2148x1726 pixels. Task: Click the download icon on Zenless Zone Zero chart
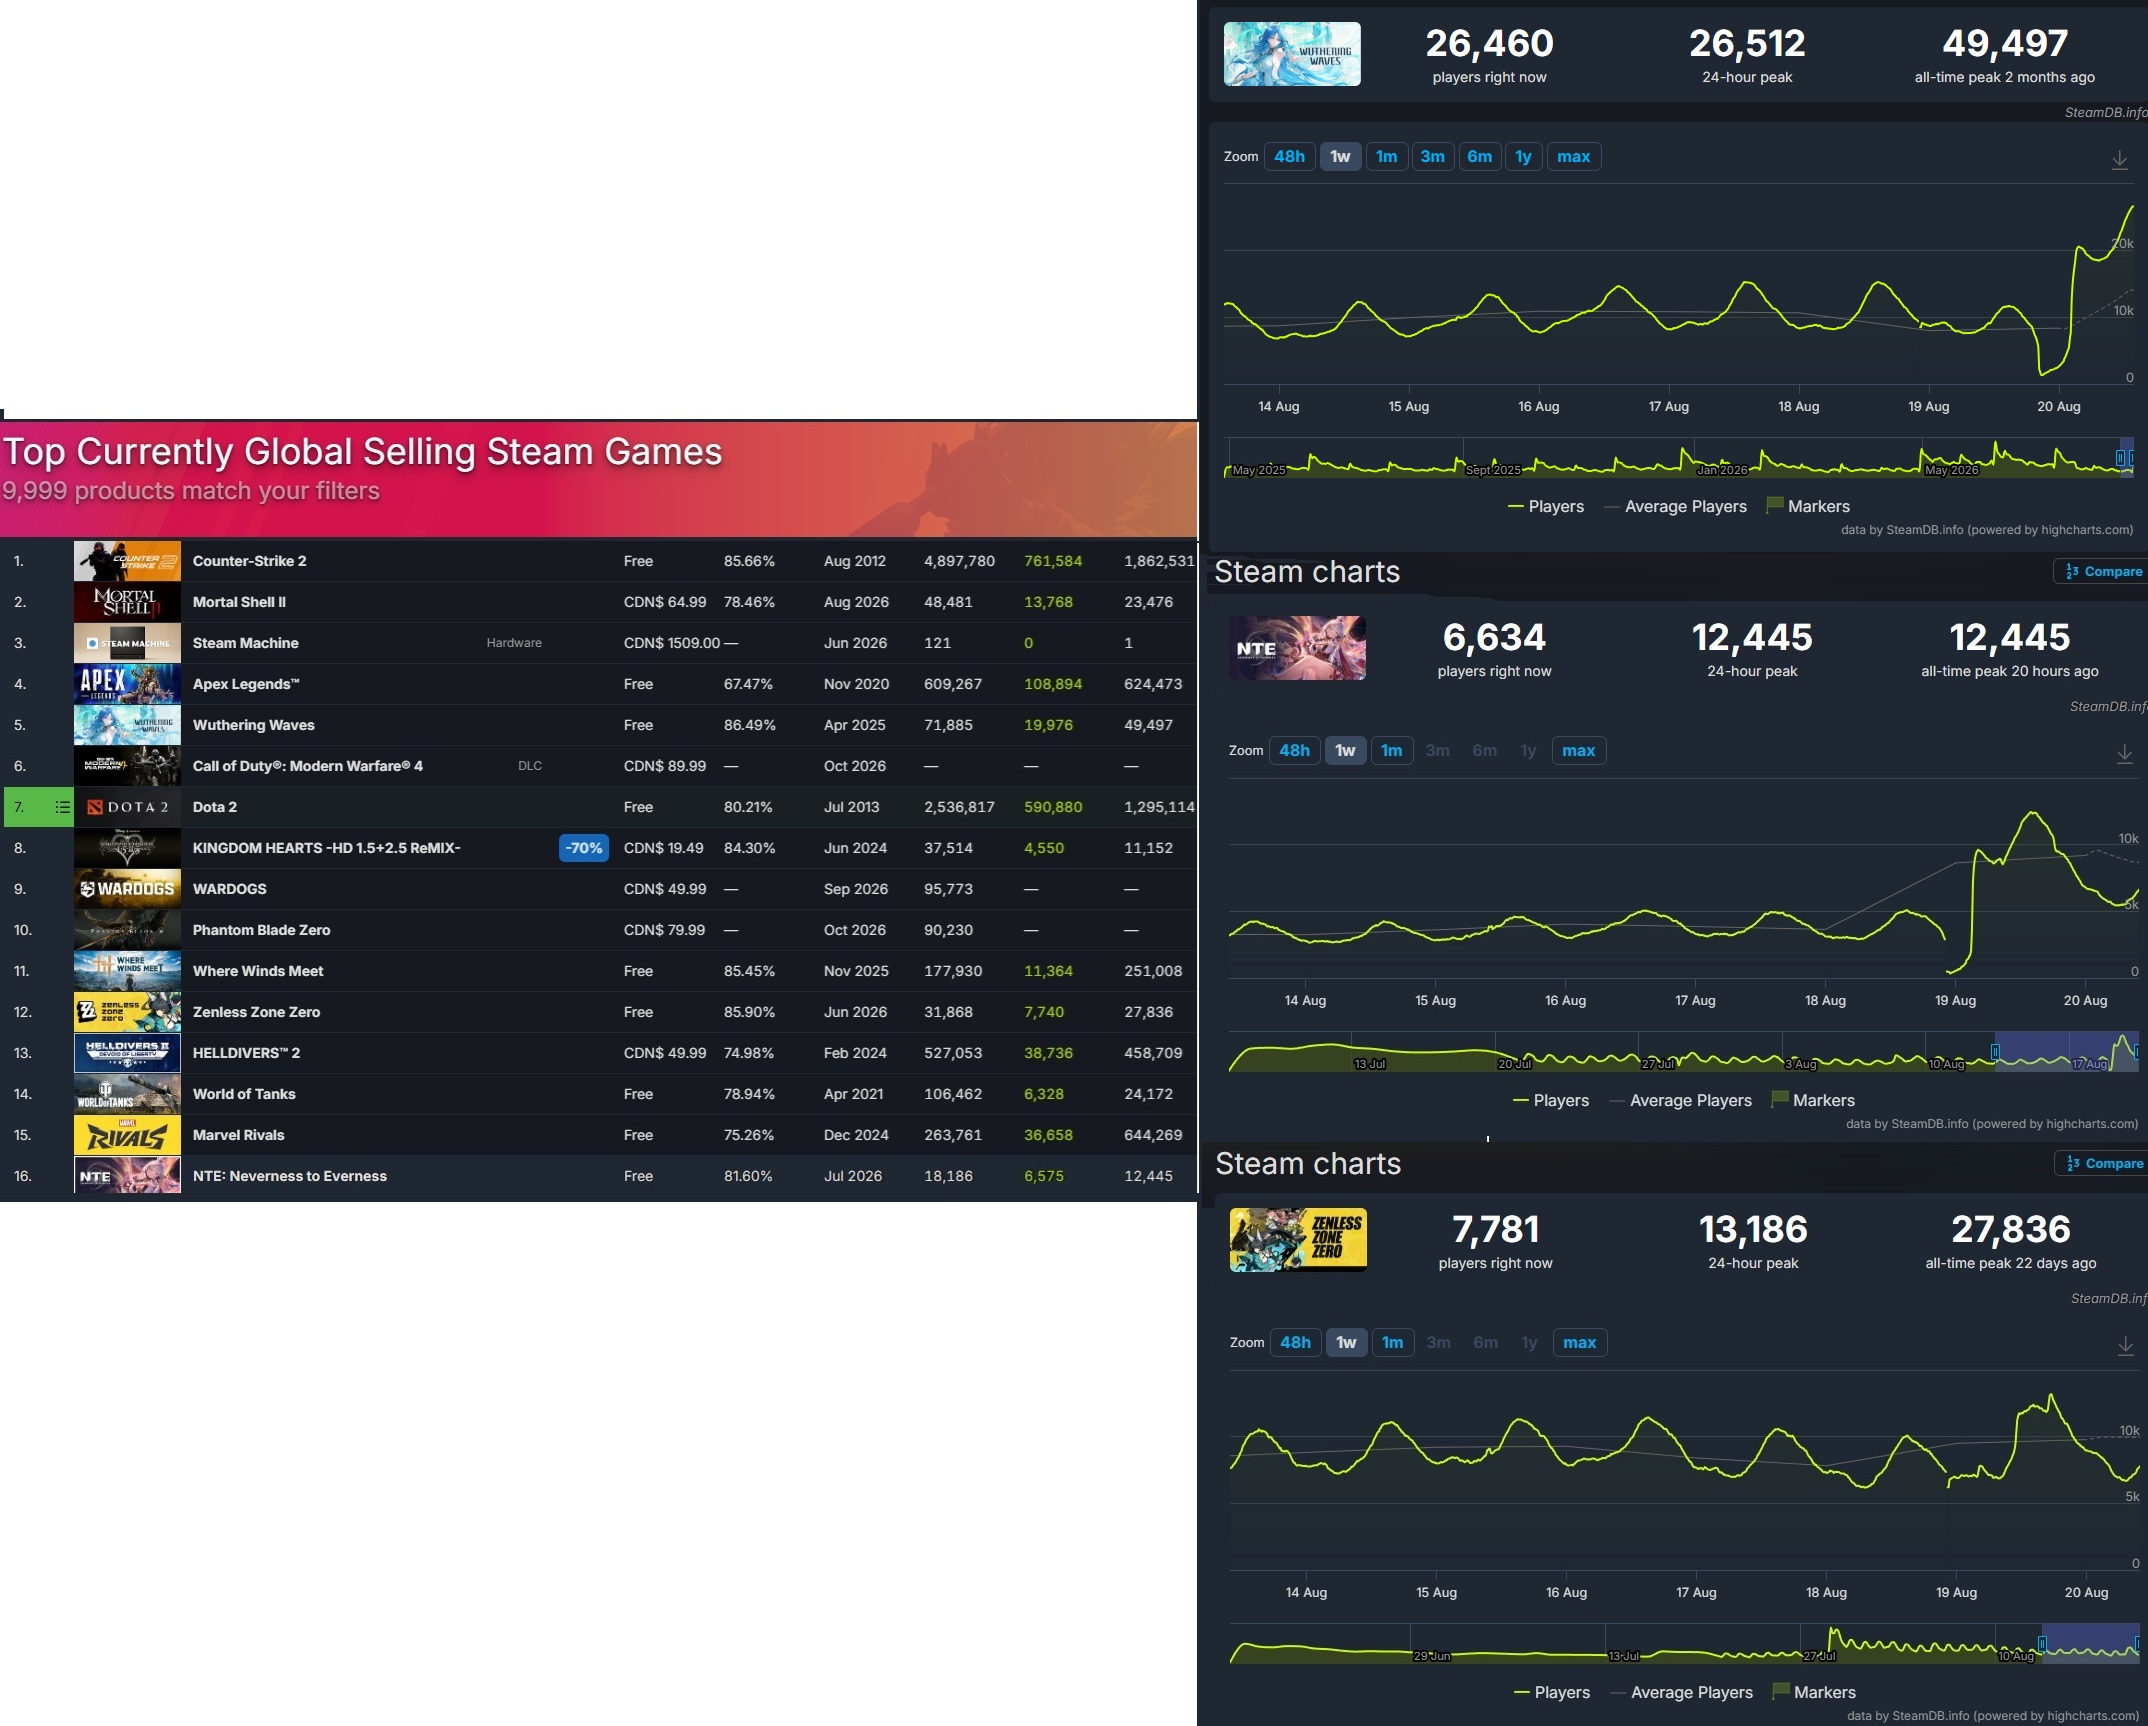pyautogui.click(x=2125, y=1346)
